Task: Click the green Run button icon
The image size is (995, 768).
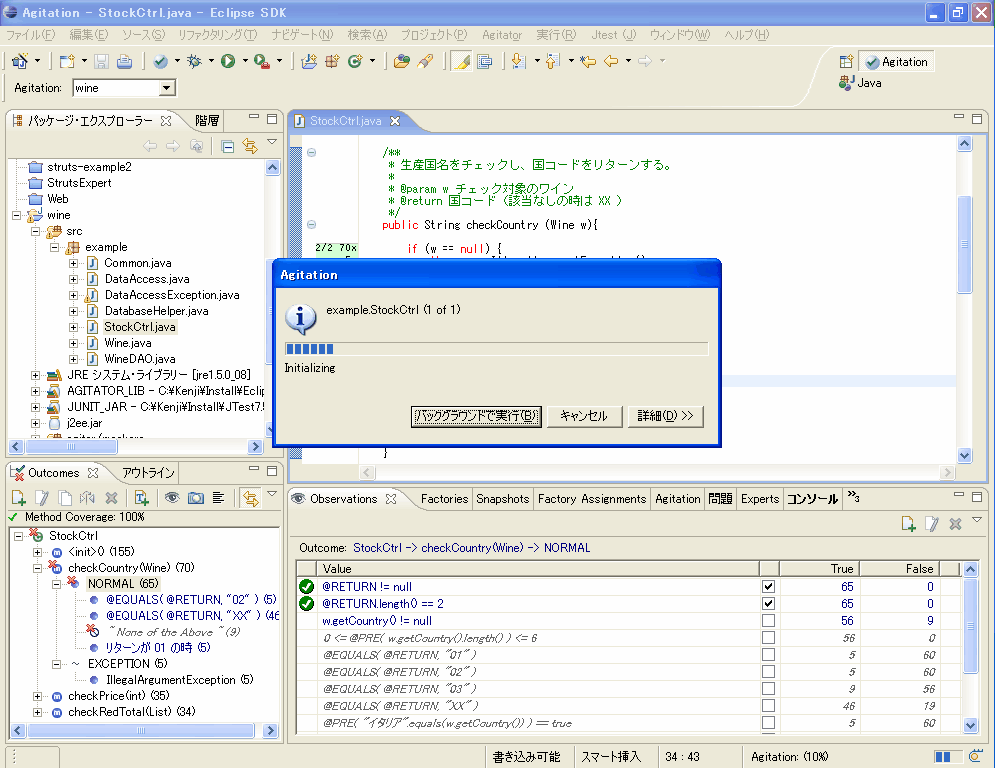Action: click(228, 61)
